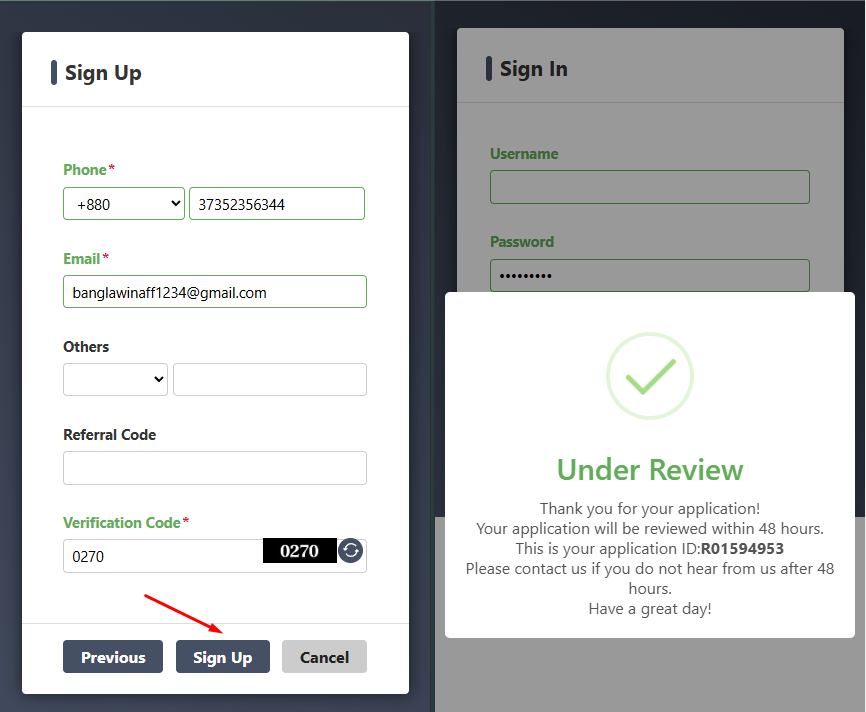Click the Verification Code text field
This screenshot has width=866, height=712.
[x=163, y=556]
